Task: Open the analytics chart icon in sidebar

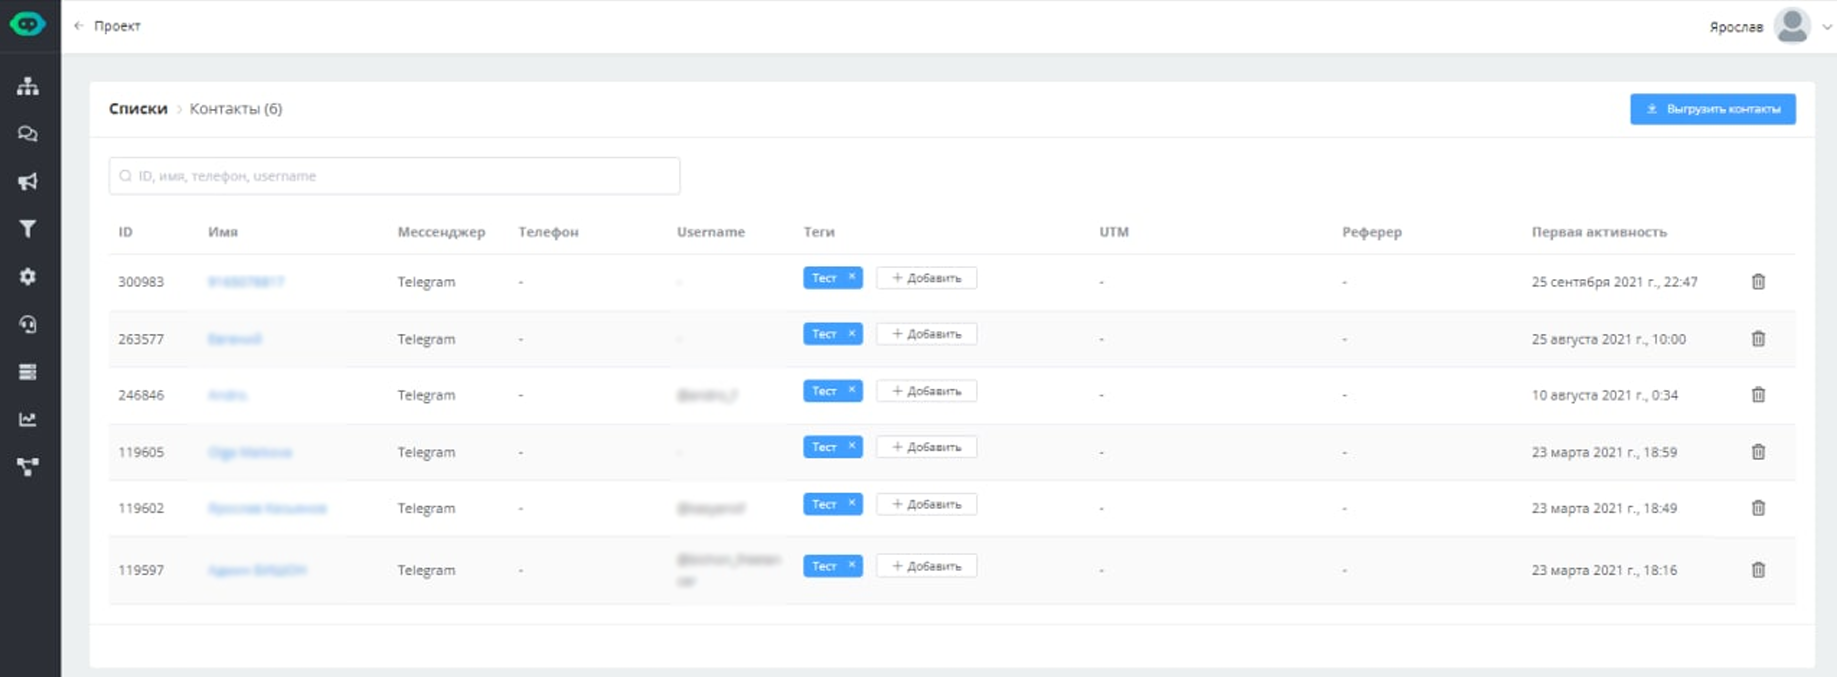Action: tap(28, 420)
